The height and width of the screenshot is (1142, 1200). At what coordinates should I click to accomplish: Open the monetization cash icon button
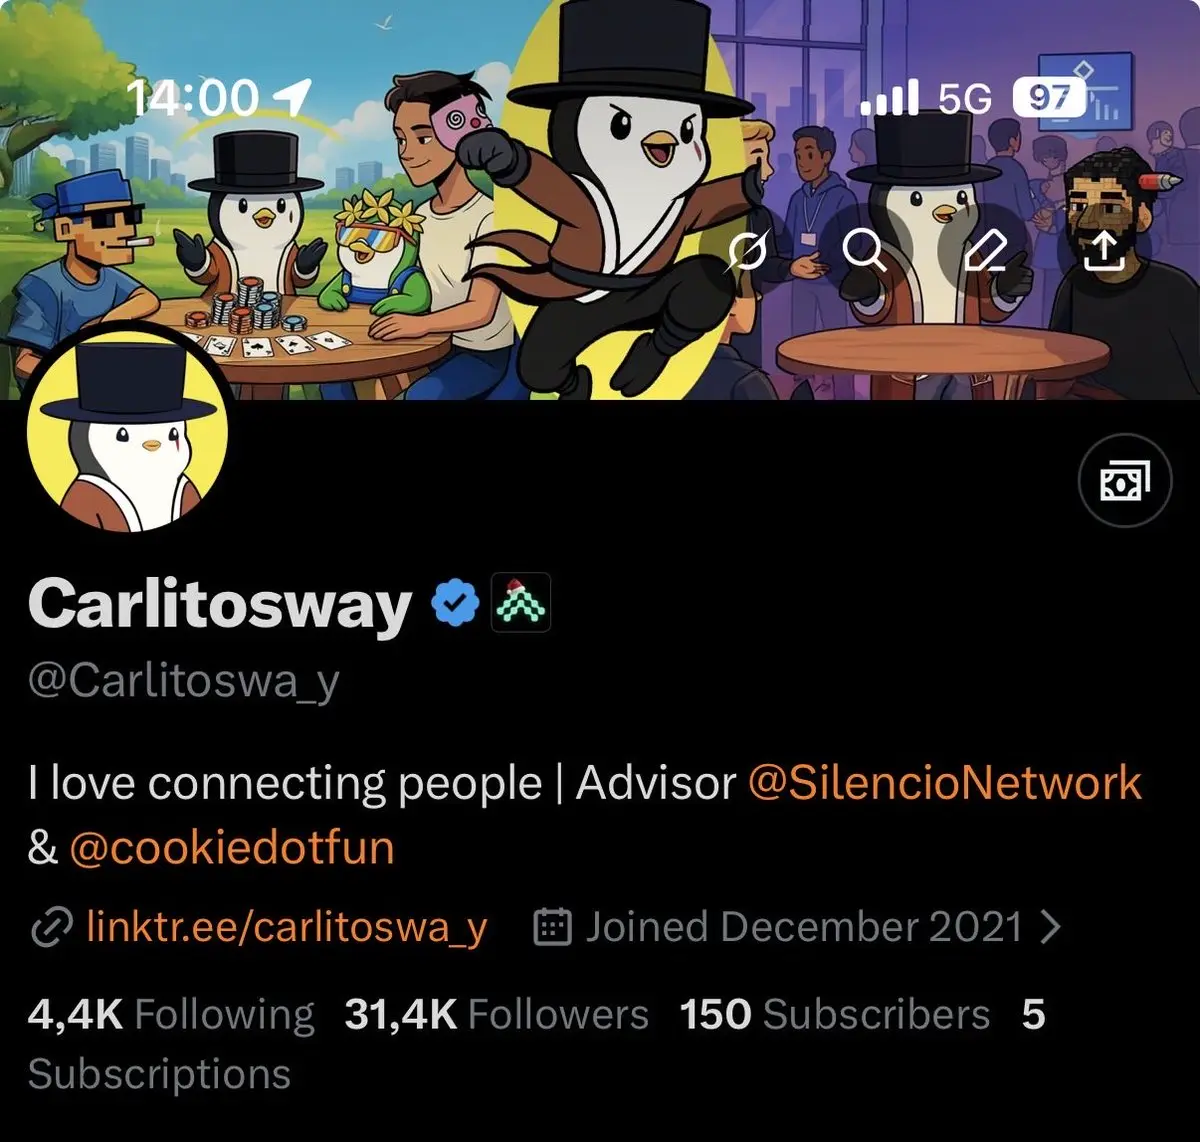(1125, 480)
